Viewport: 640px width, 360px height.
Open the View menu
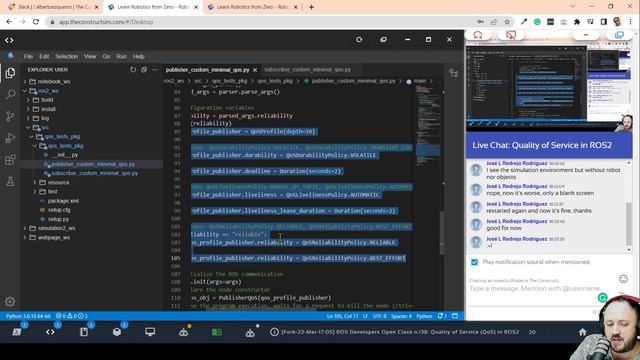90,56
